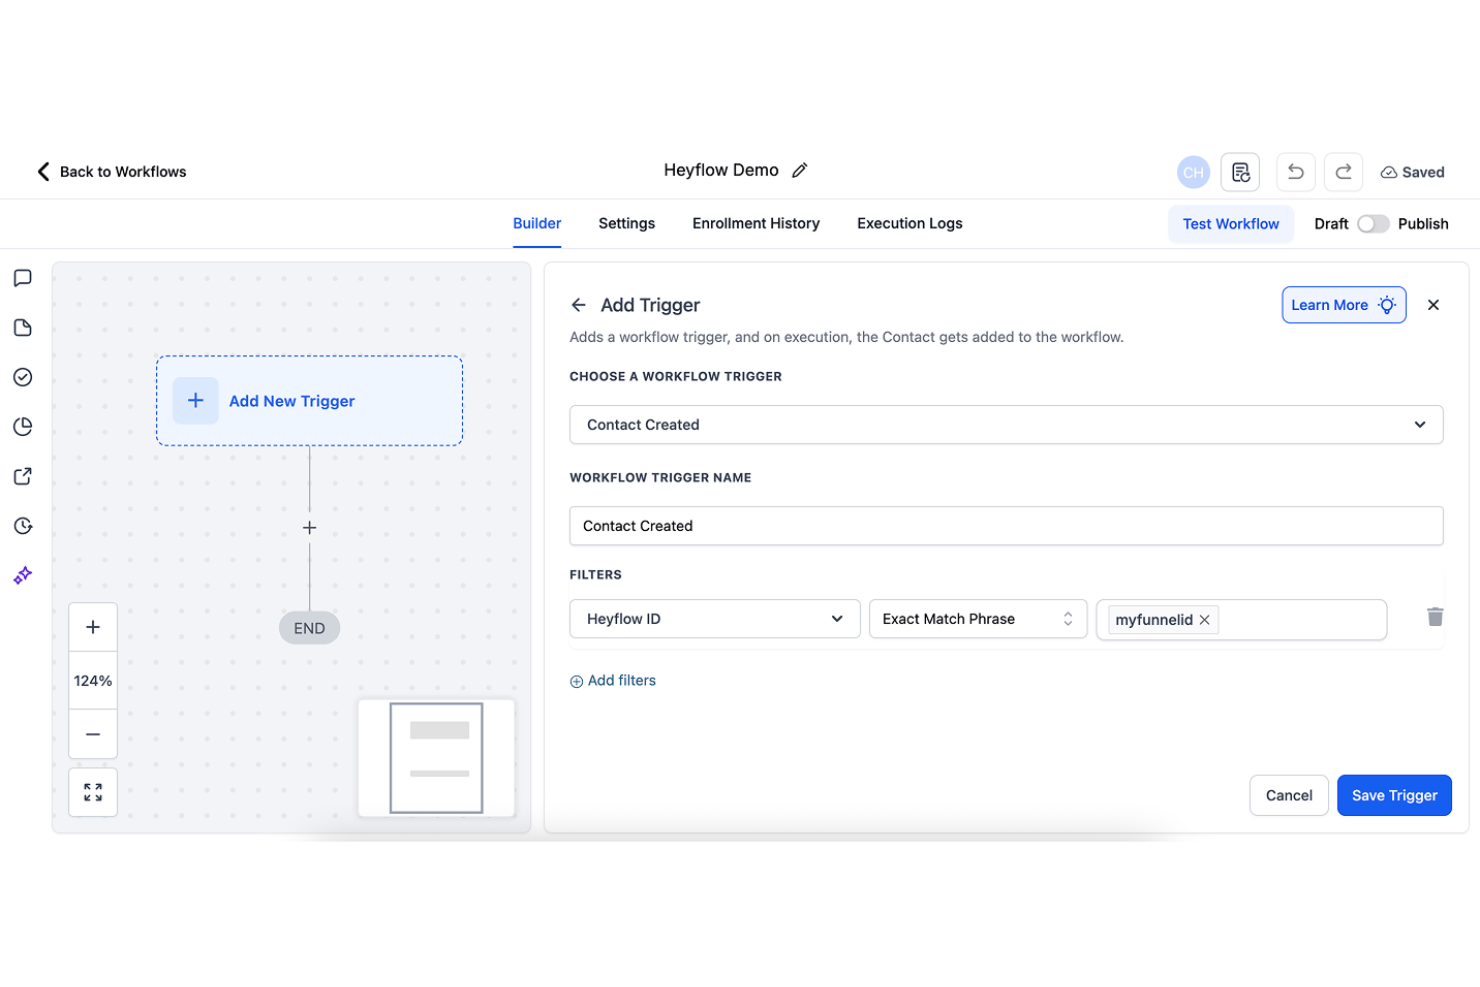Click the Saved cloud status
Viewport: 1480px width, 987px height.
pyautogui.click(x=1412, y=172)
